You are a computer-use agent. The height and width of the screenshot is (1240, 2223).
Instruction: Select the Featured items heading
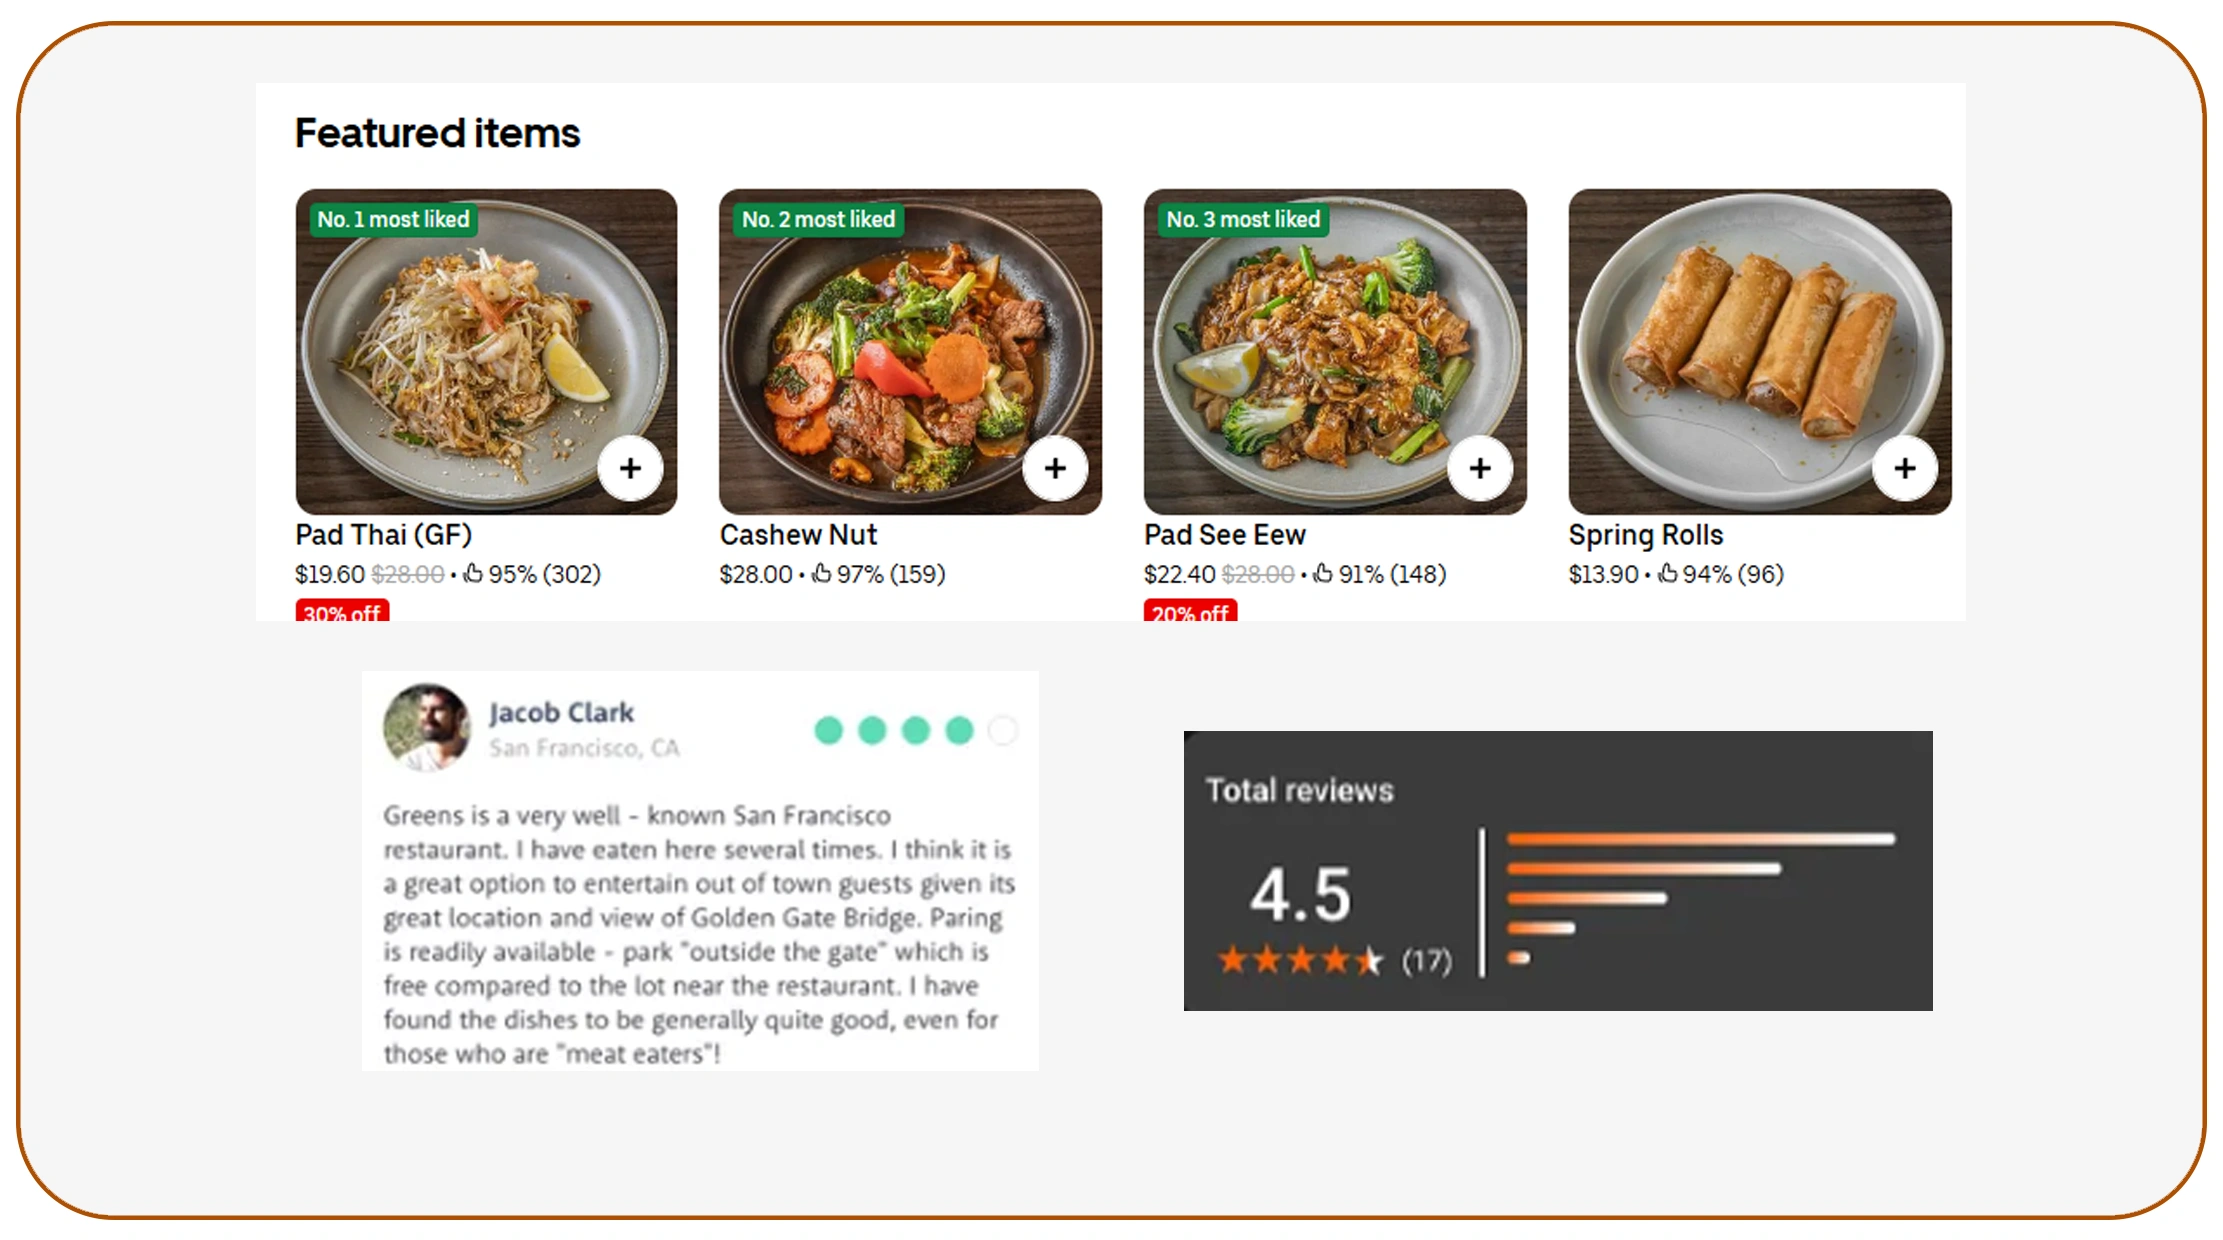437,131
